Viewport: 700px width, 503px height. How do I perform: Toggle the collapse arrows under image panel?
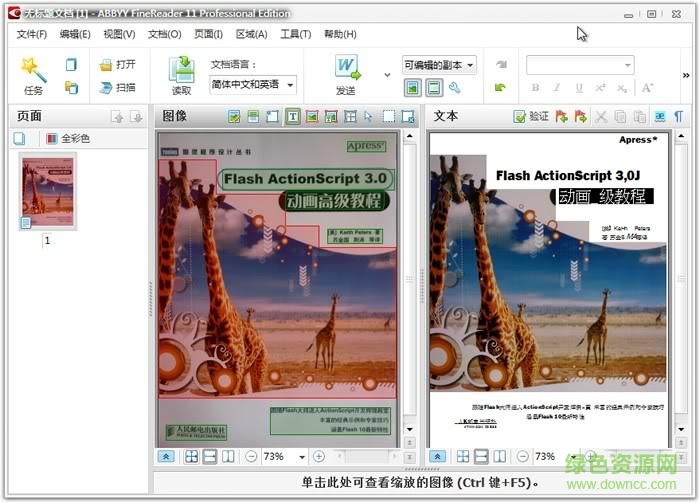click(x=166, y=456)
